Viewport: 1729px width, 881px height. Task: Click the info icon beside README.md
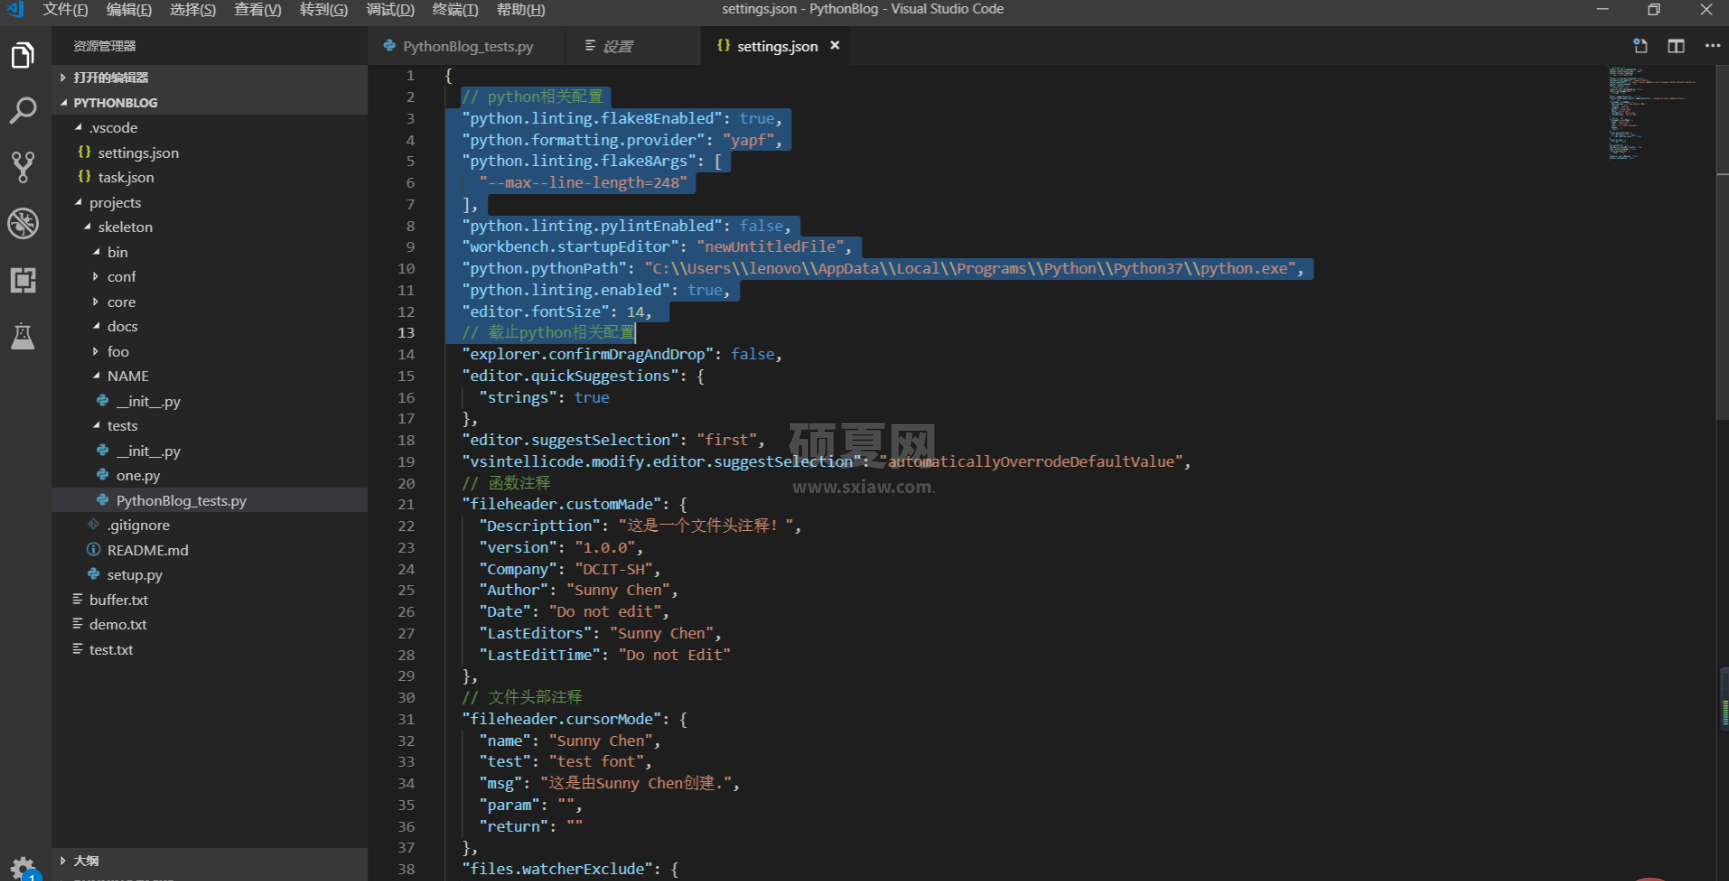tap(93, 550)
